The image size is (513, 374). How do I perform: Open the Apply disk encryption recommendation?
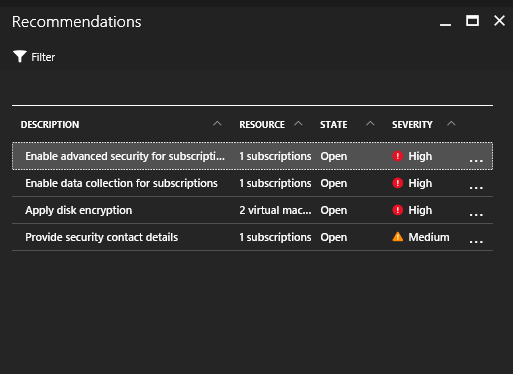[252, 210]
